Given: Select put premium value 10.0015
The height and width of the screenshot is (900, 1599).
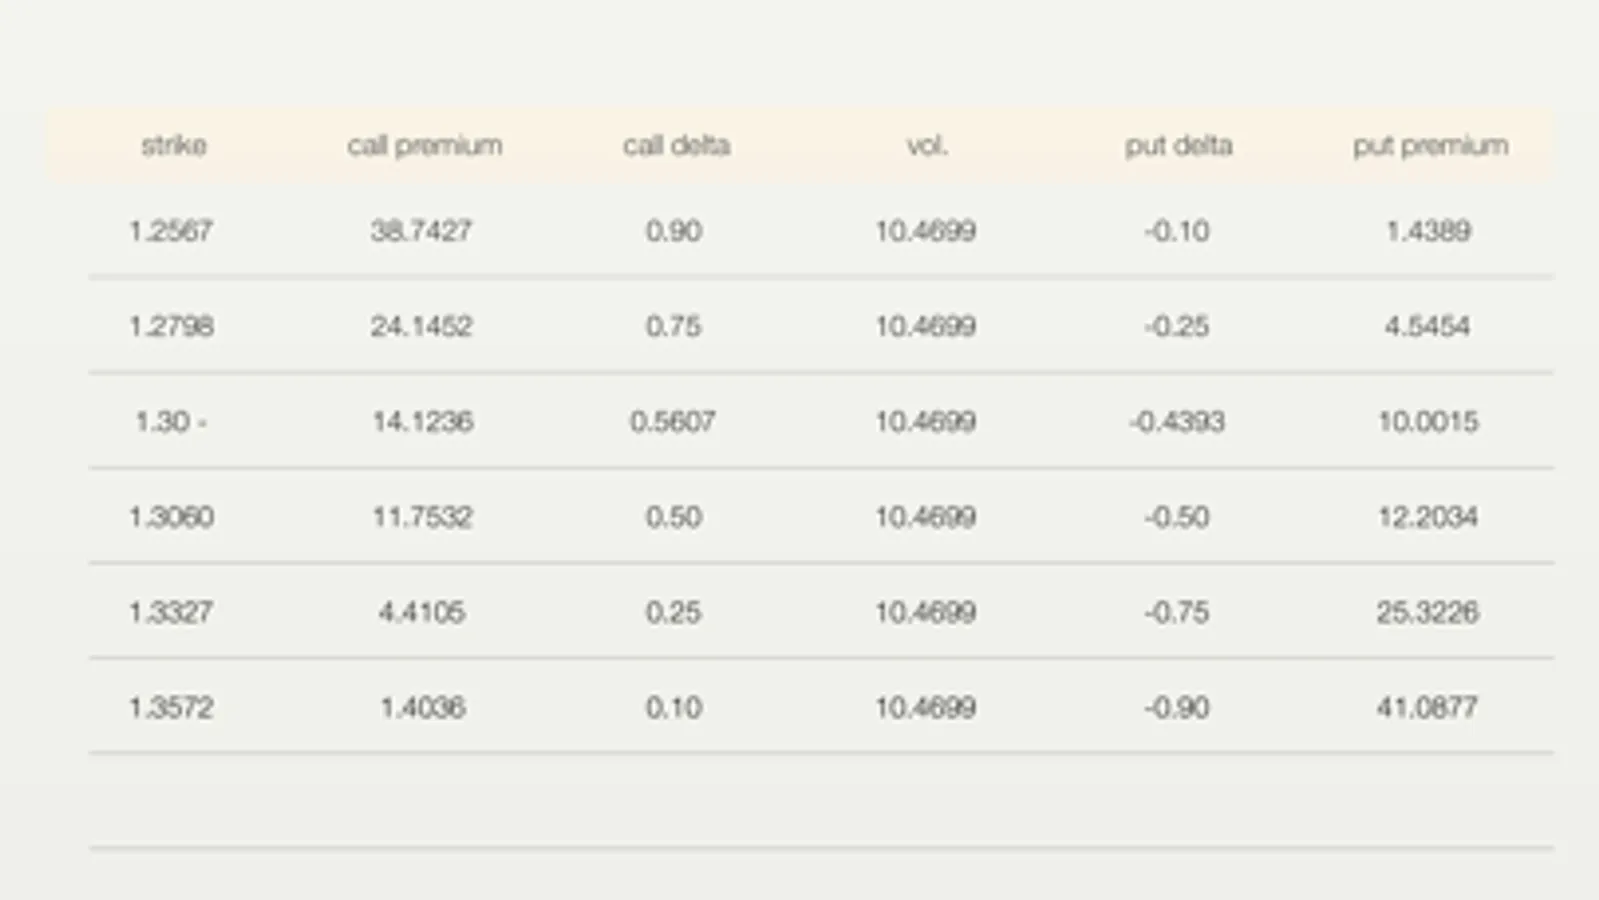Looking at the screenshot, I should coord(1427,421).
